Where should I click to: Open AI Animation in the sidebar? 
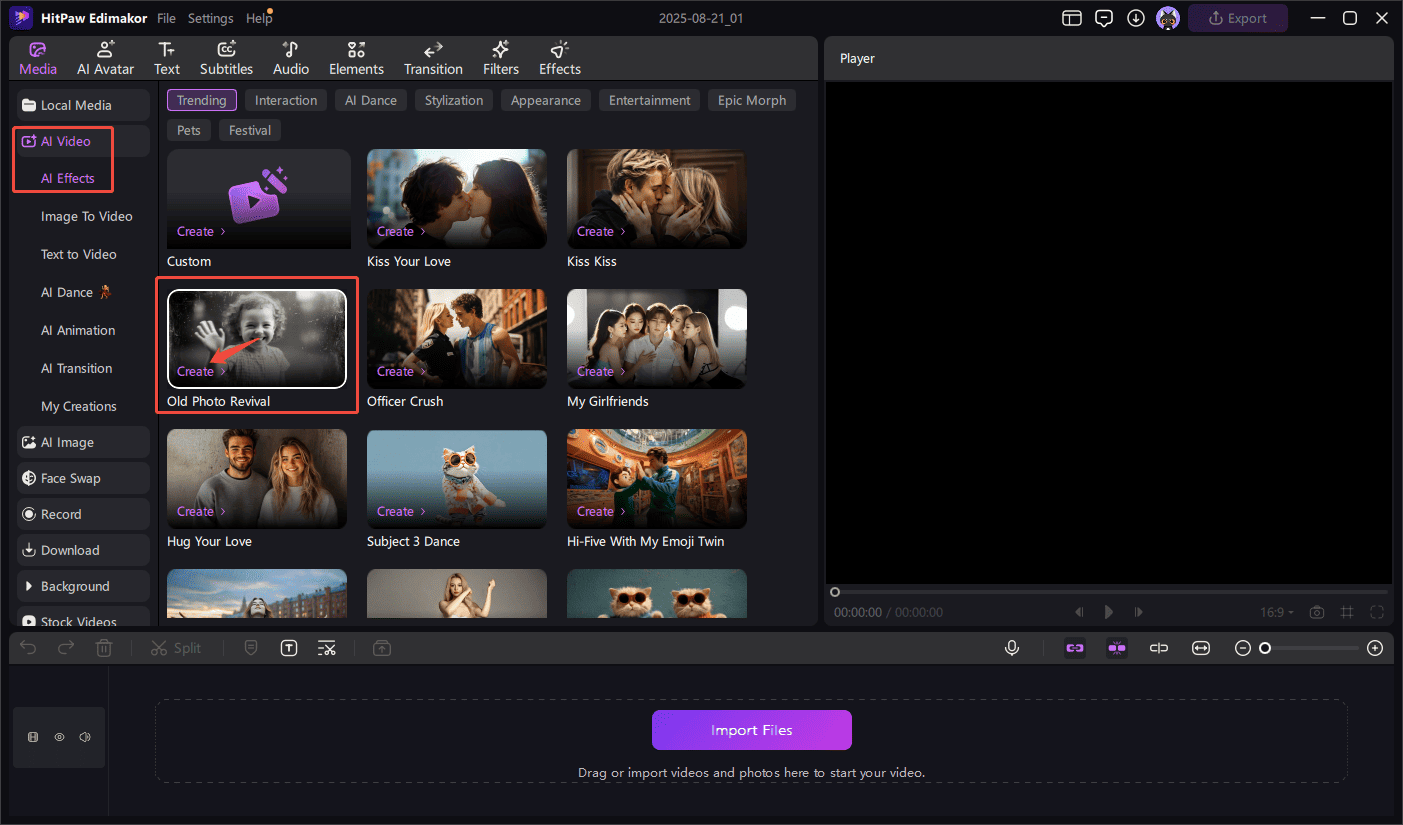(78, 330)
